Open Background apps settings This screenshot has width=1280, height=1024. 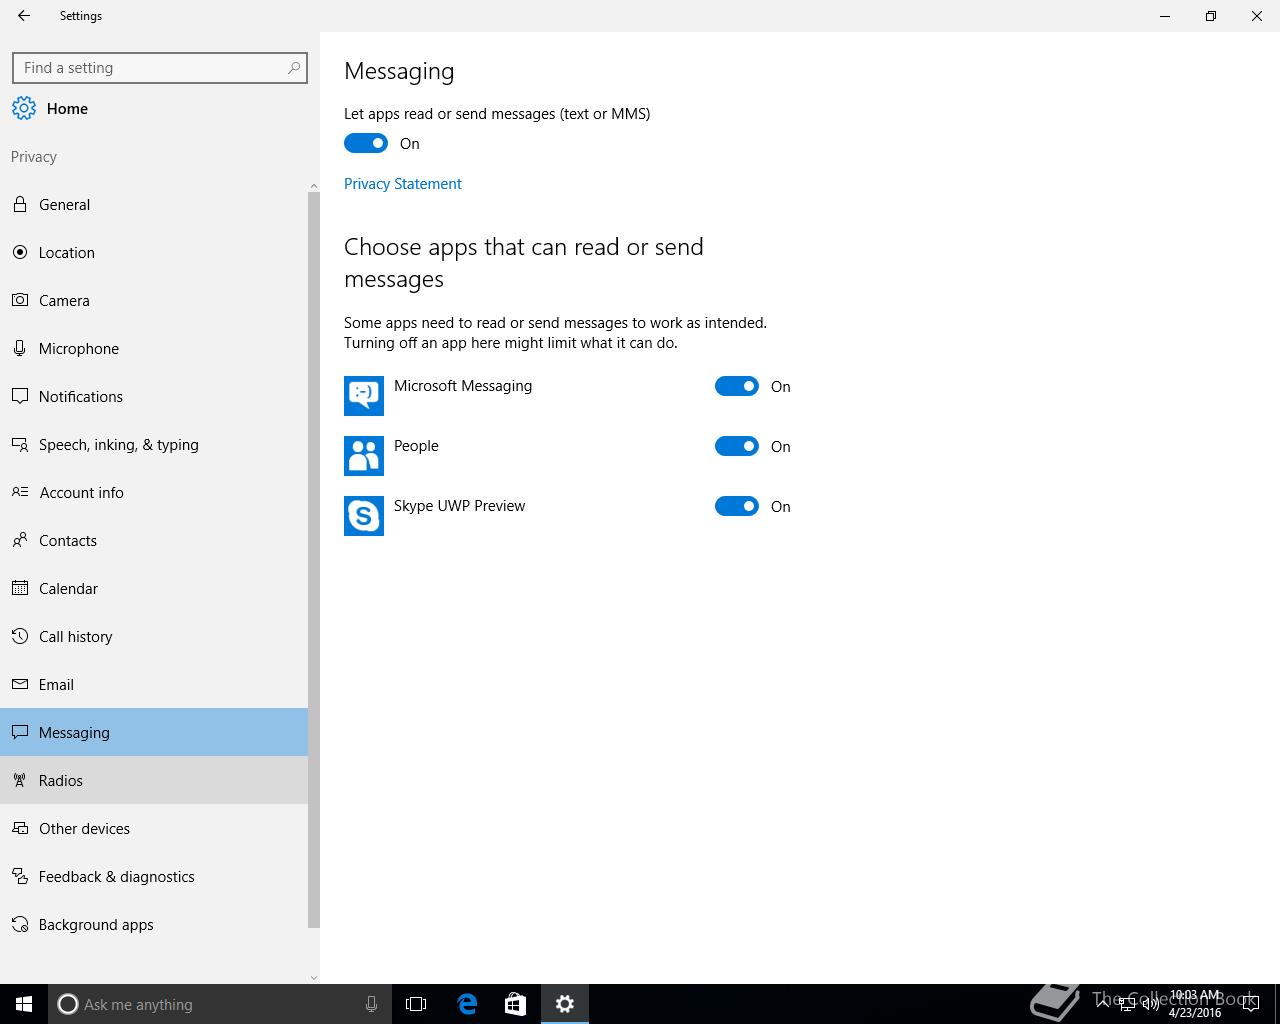pyautogui.click(x=154, y=924)
